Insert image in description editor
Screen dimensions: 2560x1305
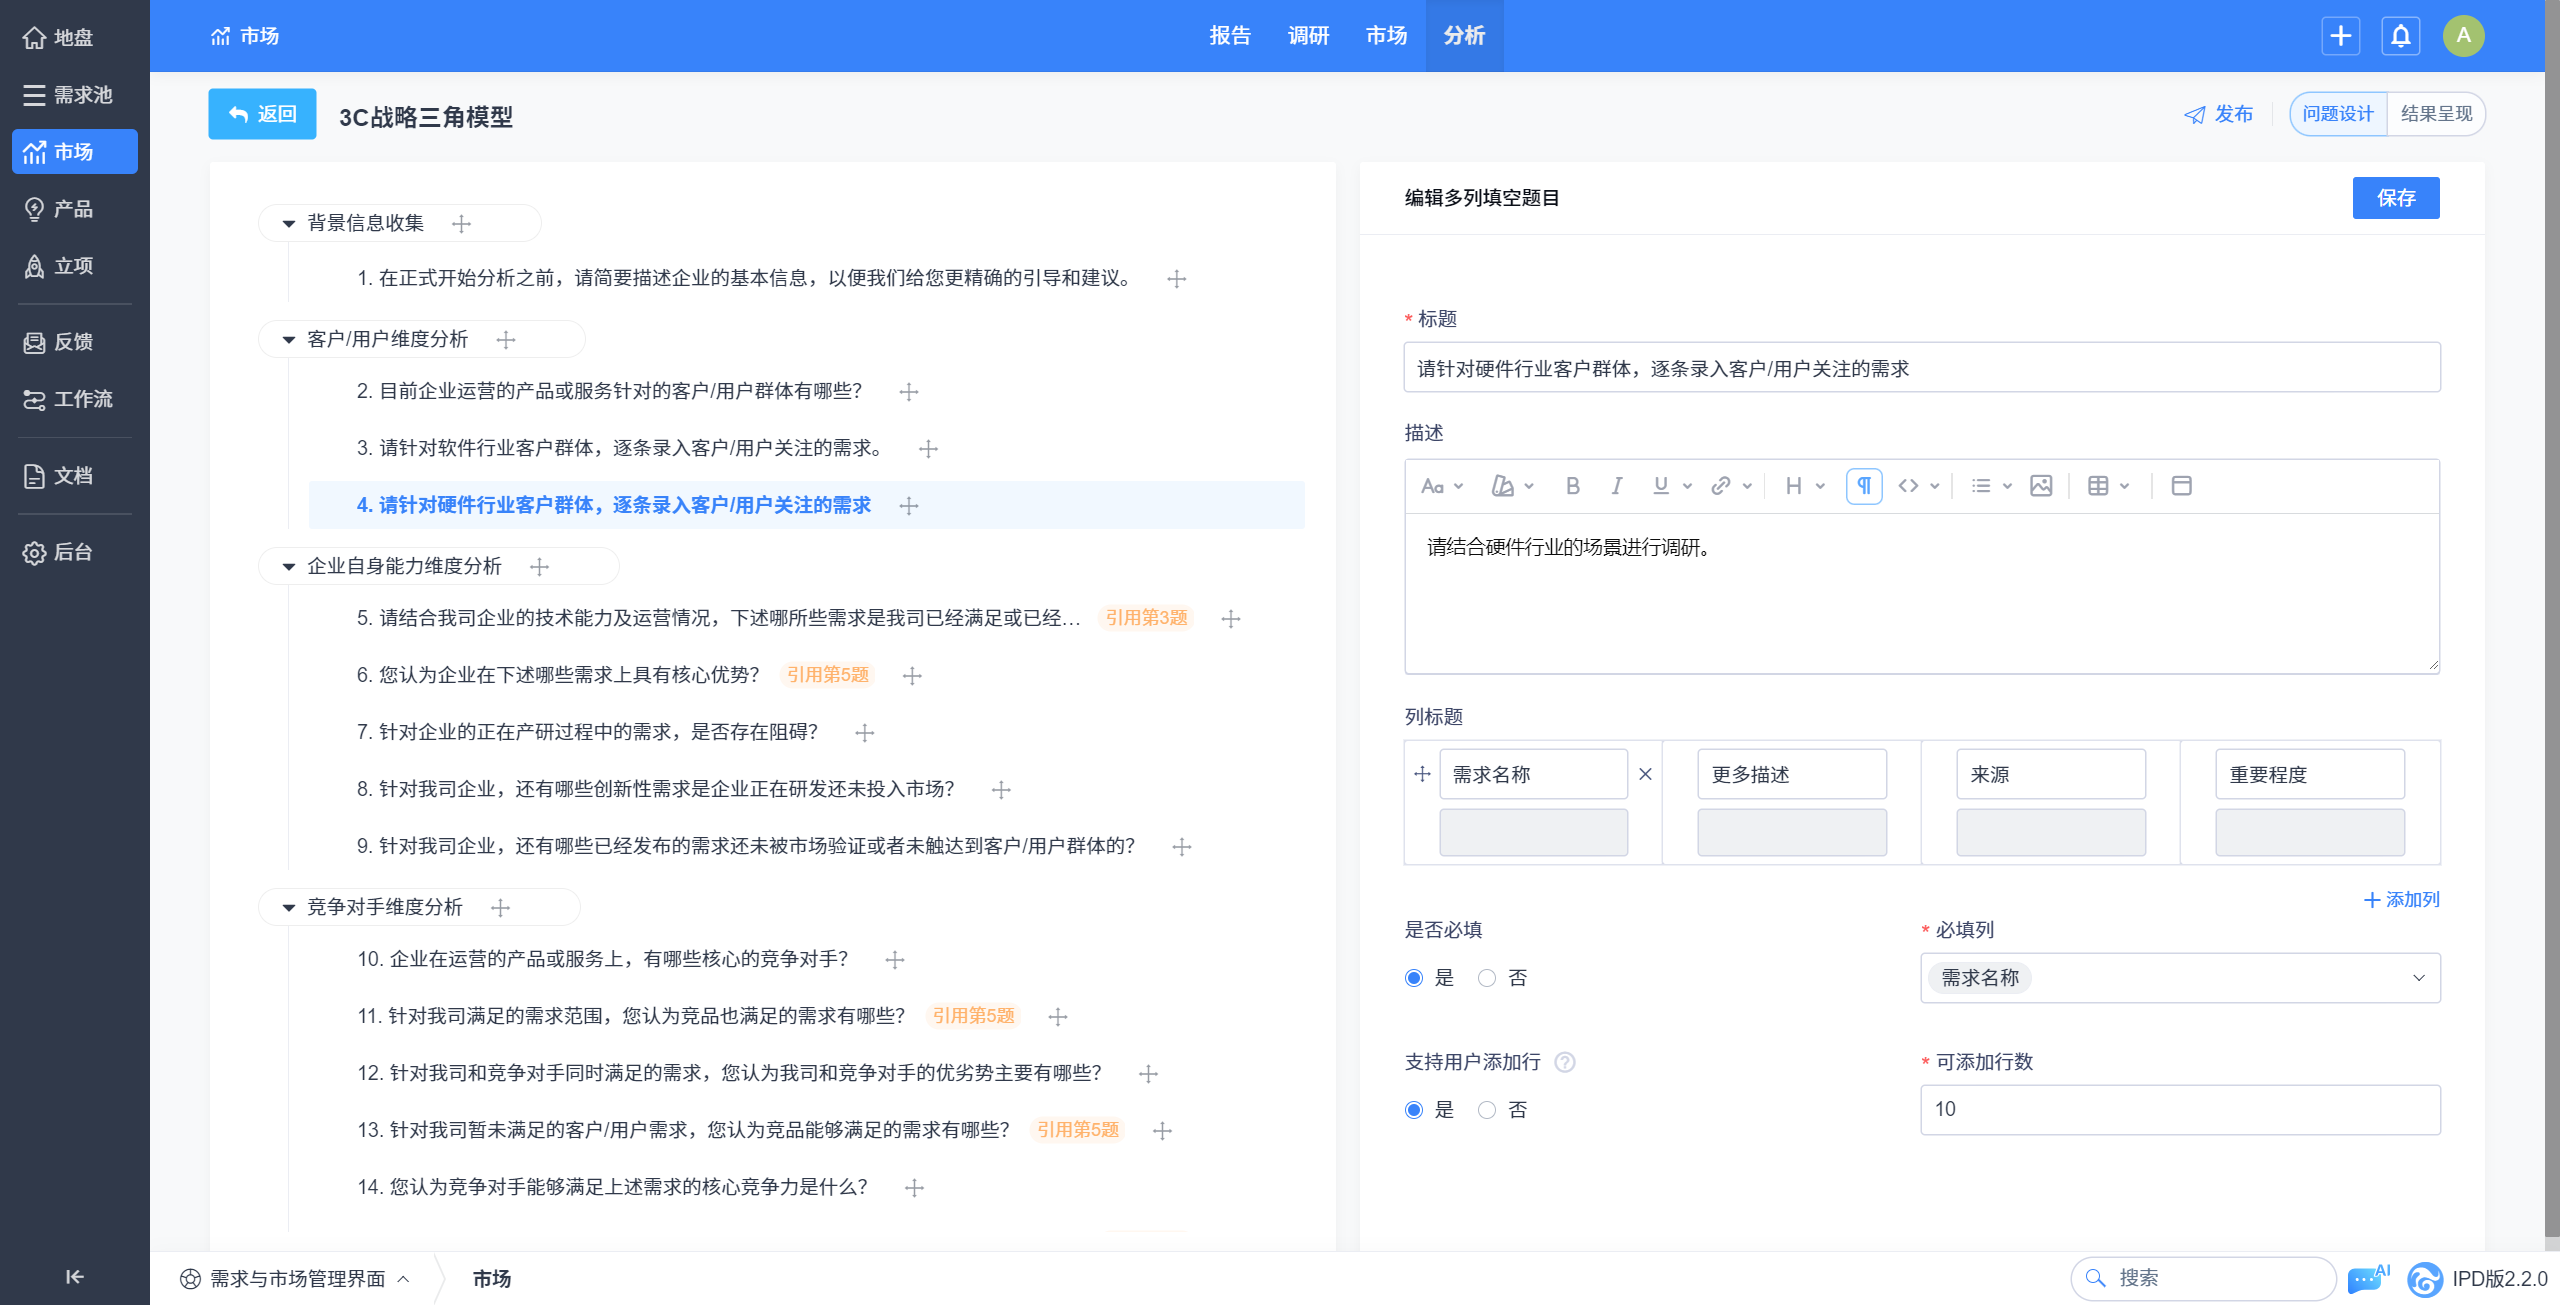(x=2041, y=486)
